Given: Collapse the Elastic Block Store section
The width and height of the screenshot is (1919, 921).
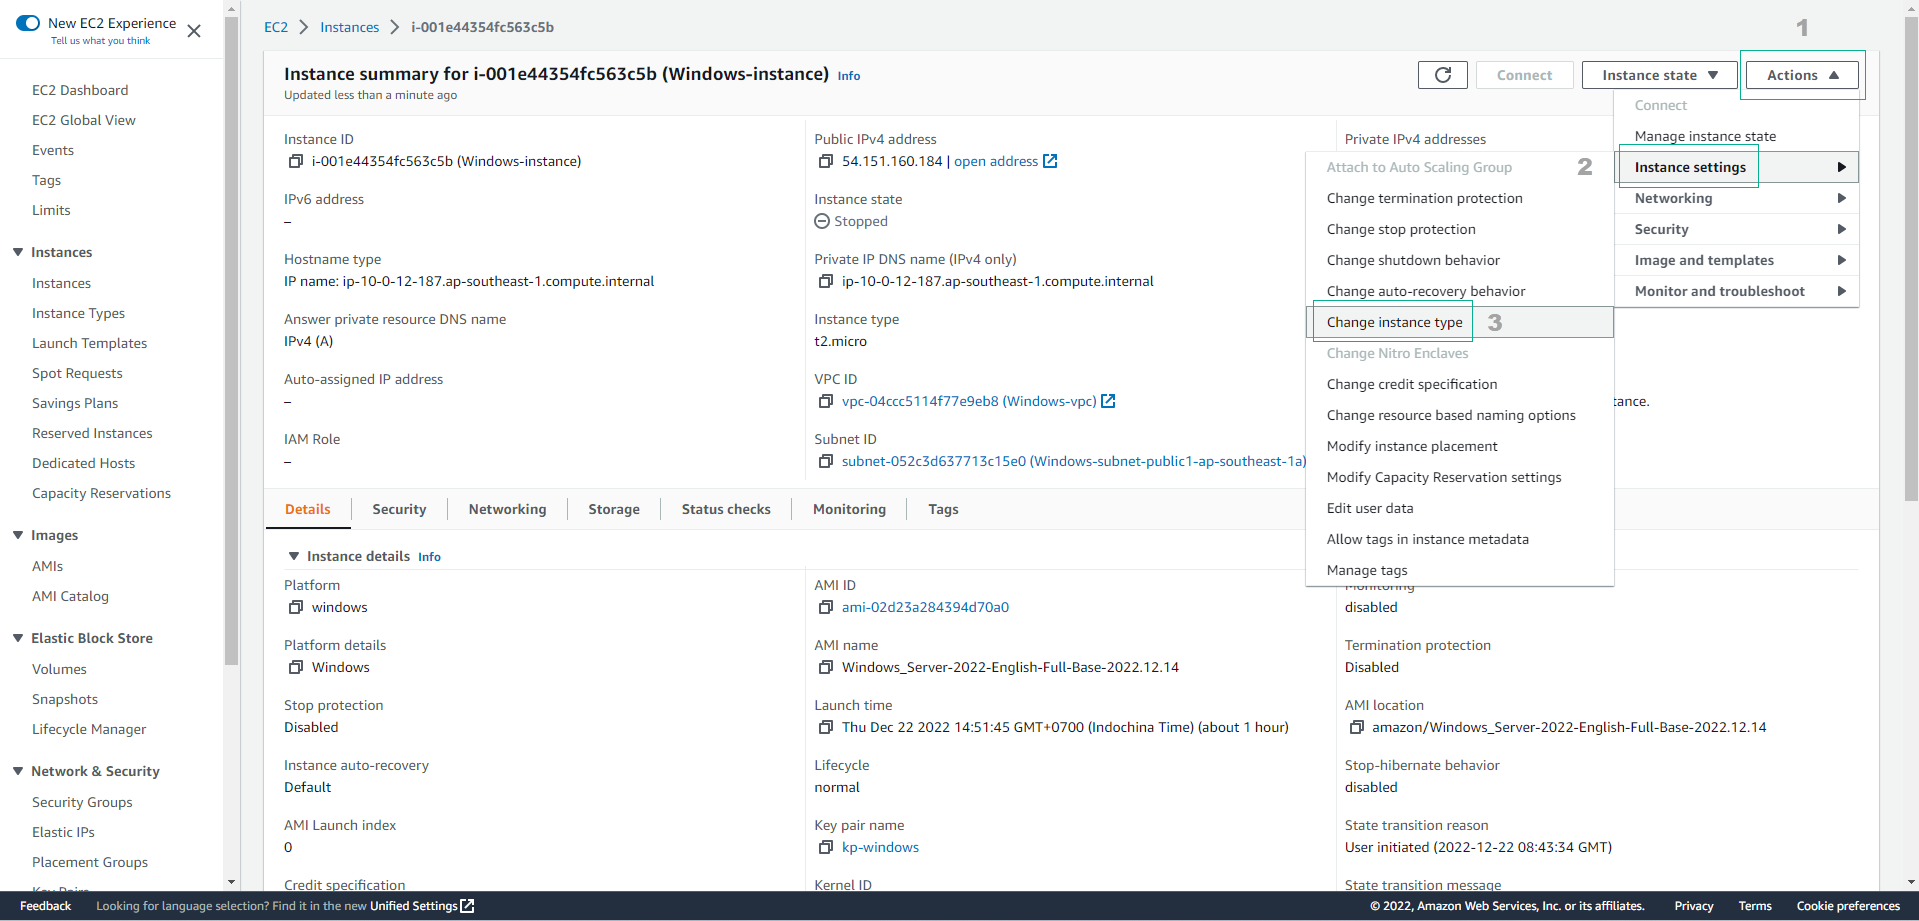Looking at the screenshot, I should [18, 638].
